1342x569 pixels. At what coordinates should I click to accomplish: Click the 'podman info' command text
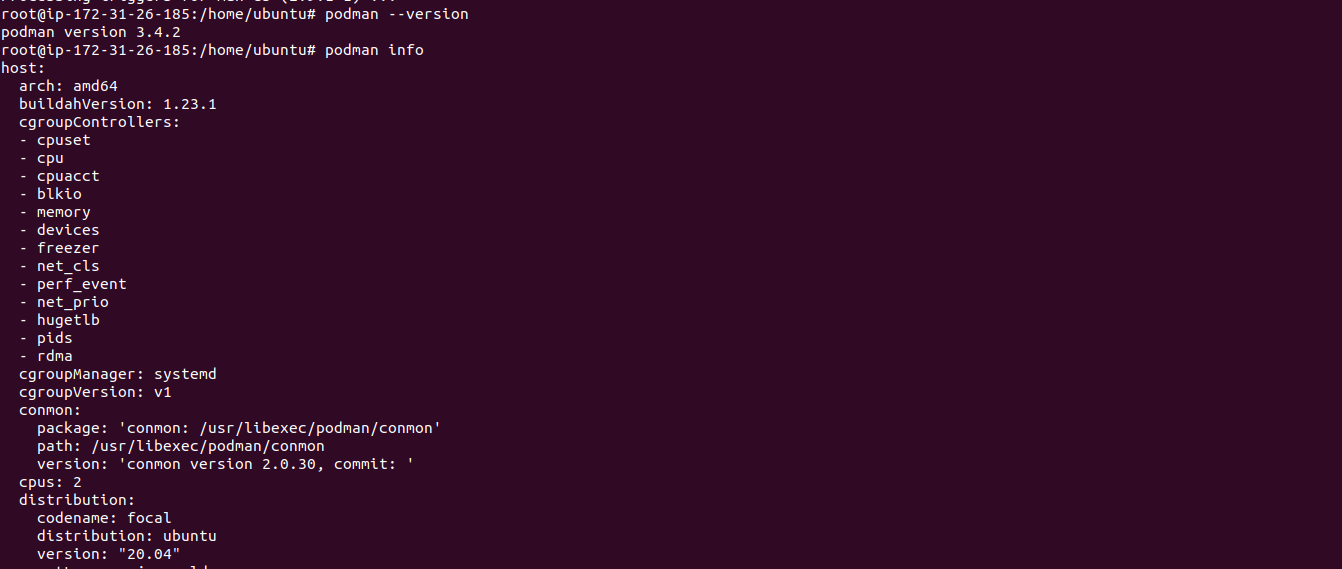[x=374, y=50]
